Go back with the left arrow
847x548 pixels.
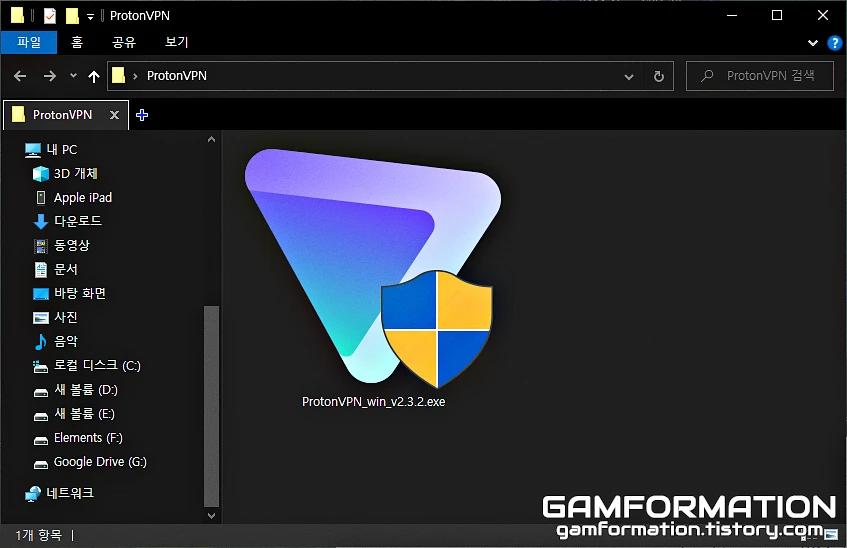(20, 76)
